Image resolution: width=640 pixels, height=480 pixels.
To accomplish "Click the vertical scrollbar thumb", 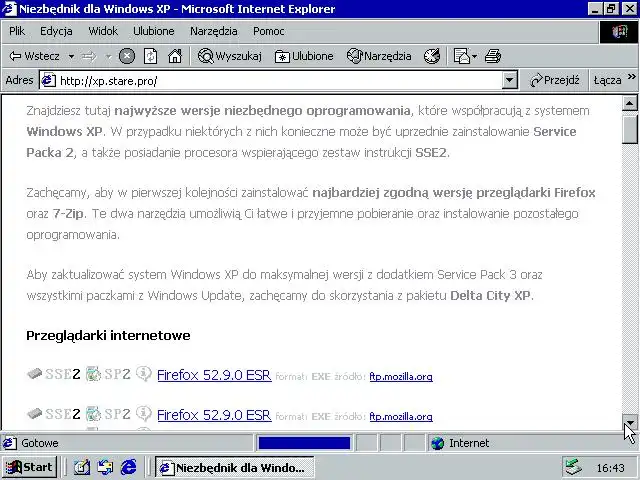I will (629, 128).
